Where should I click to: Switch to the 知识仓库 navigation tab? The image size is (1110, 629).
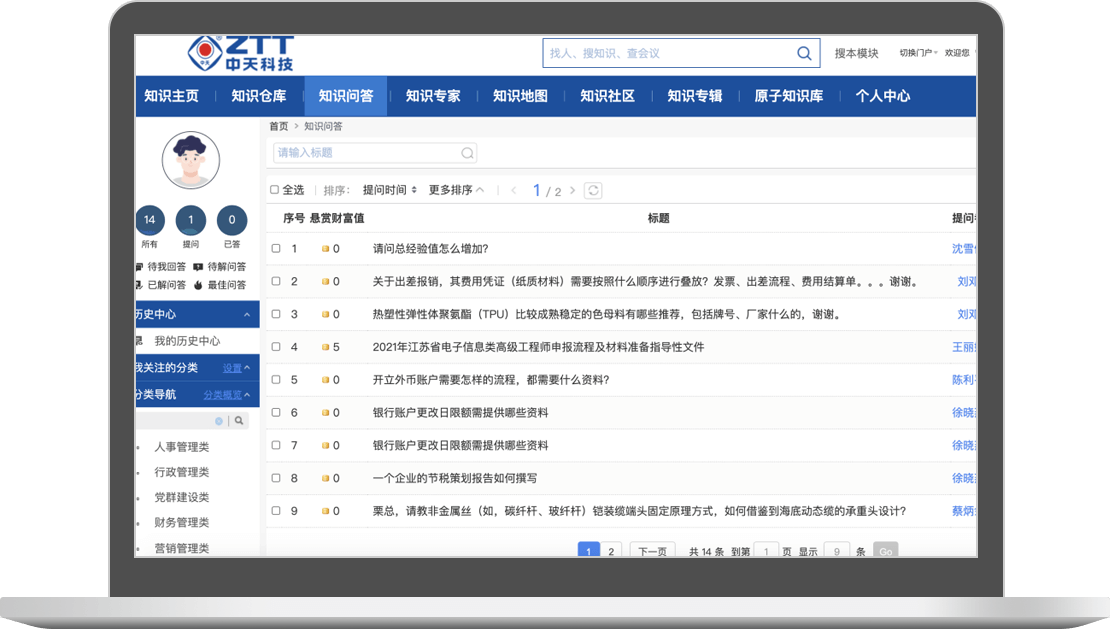258,96
